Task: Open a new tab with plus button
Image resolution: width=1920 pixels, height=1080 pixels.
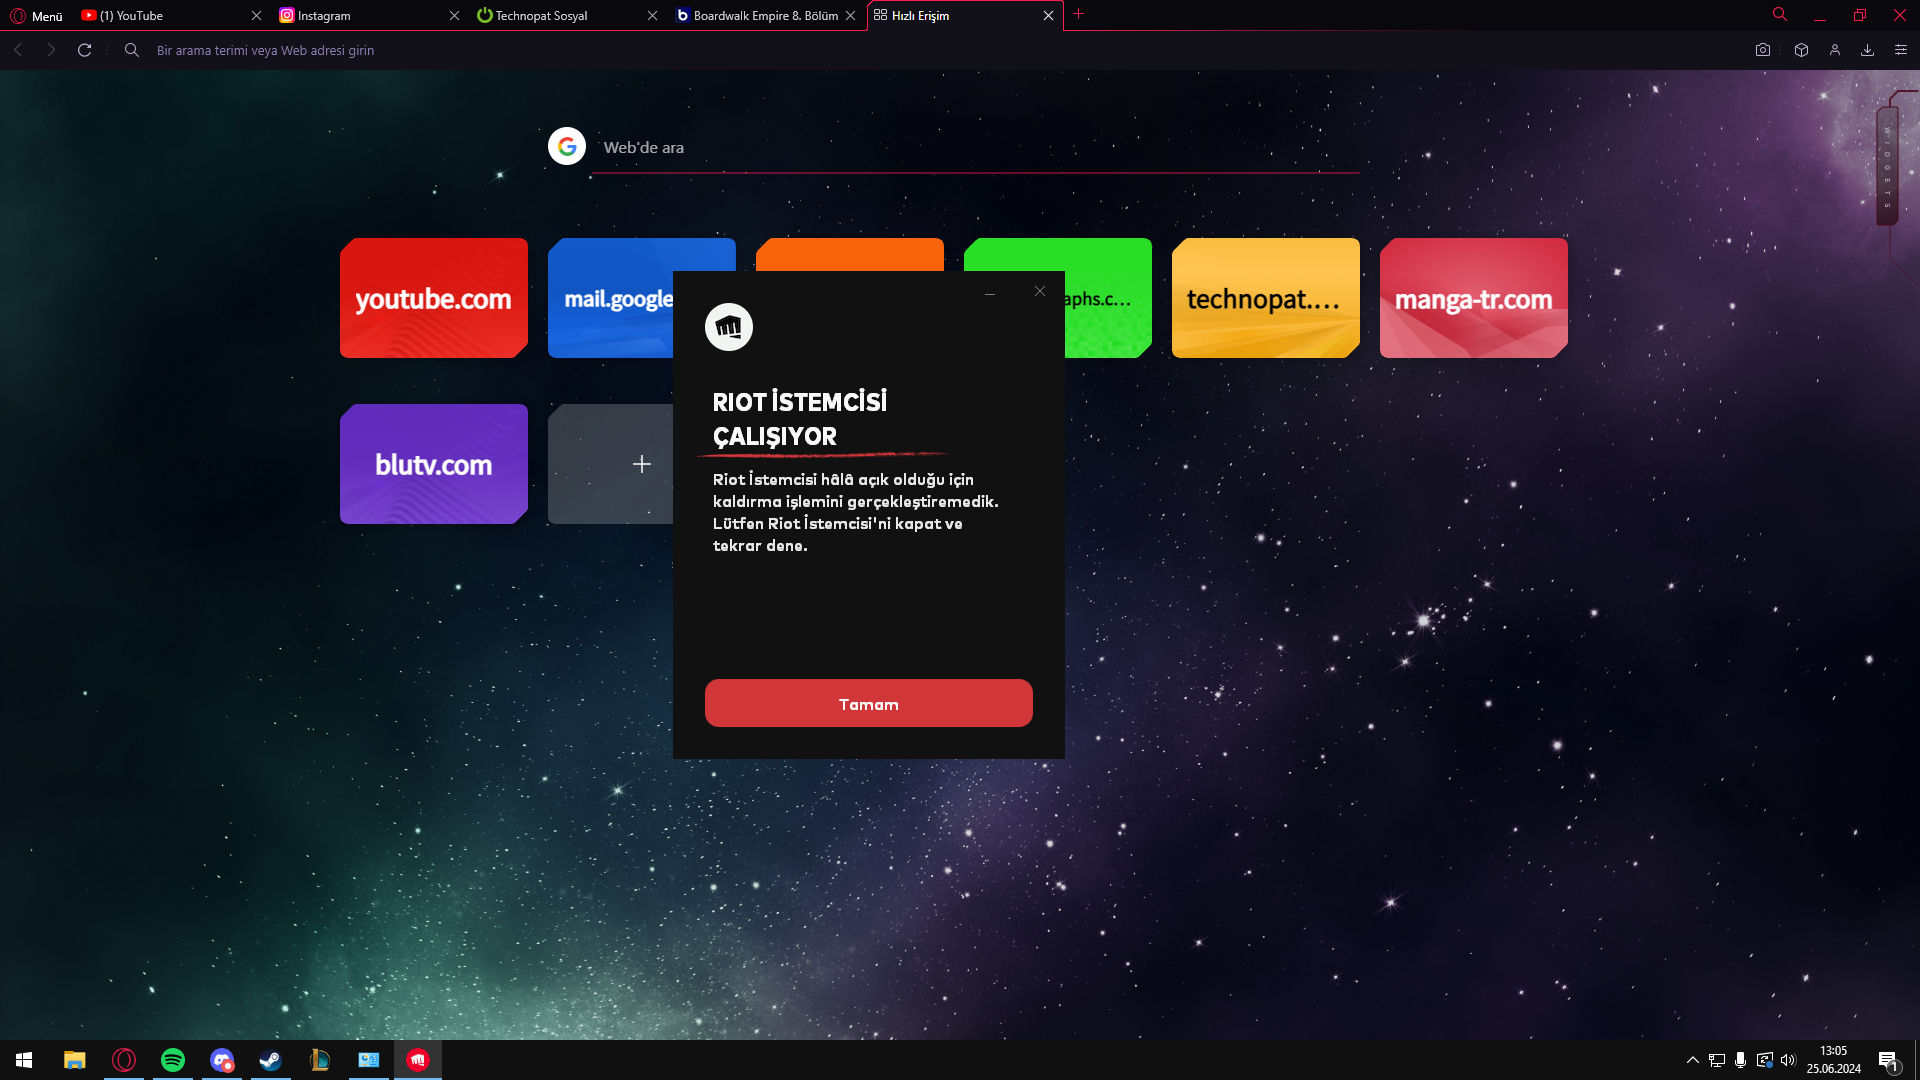Action: tap(1078, 15)
